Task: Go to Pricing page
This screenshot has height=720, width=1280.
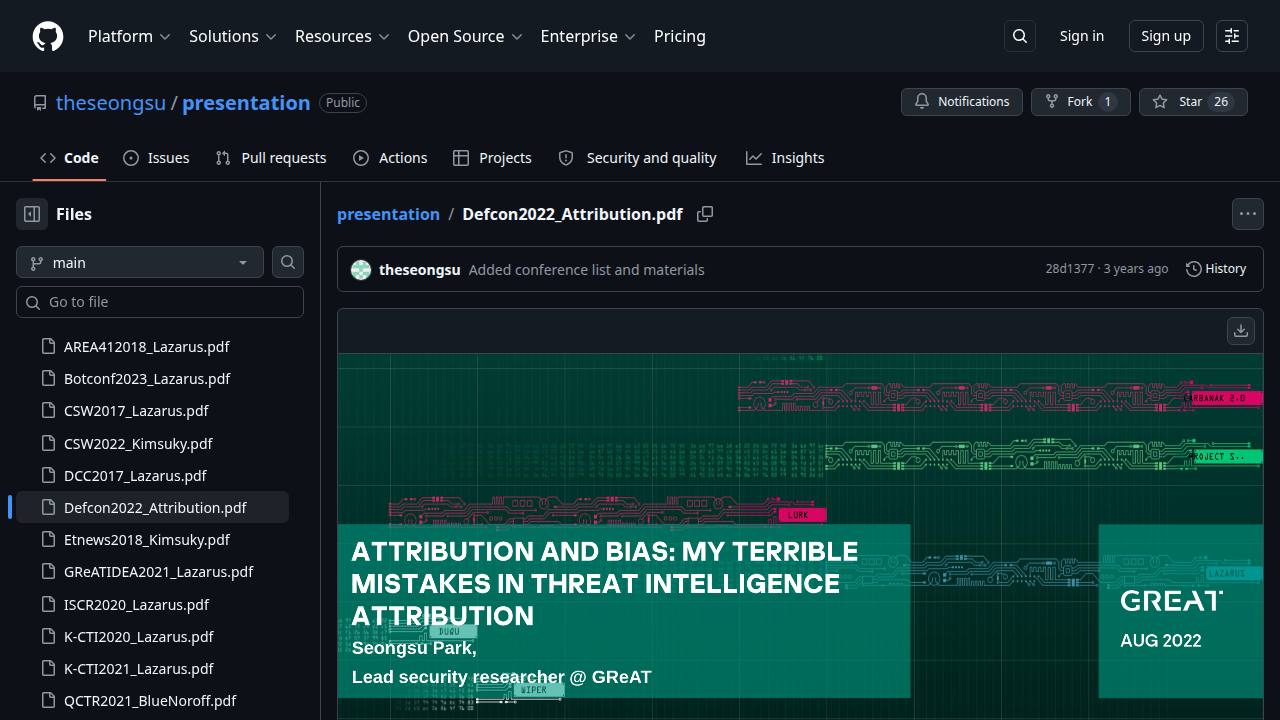Action: [680, 36]
